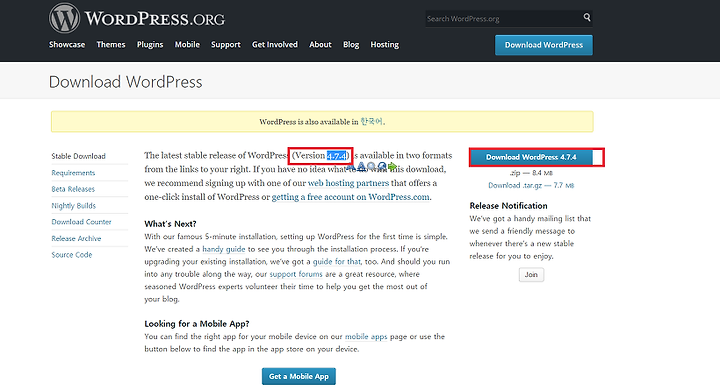The image size is (720, 390).
Task: Open the Blog menu item
Action: (x=351, y=45)
